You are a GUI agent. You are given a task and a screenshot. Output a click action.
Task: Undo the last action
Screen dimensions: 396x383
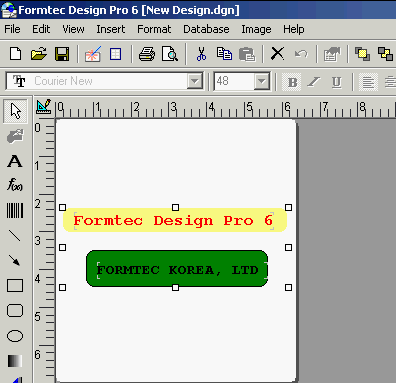[x=301, y=54]
